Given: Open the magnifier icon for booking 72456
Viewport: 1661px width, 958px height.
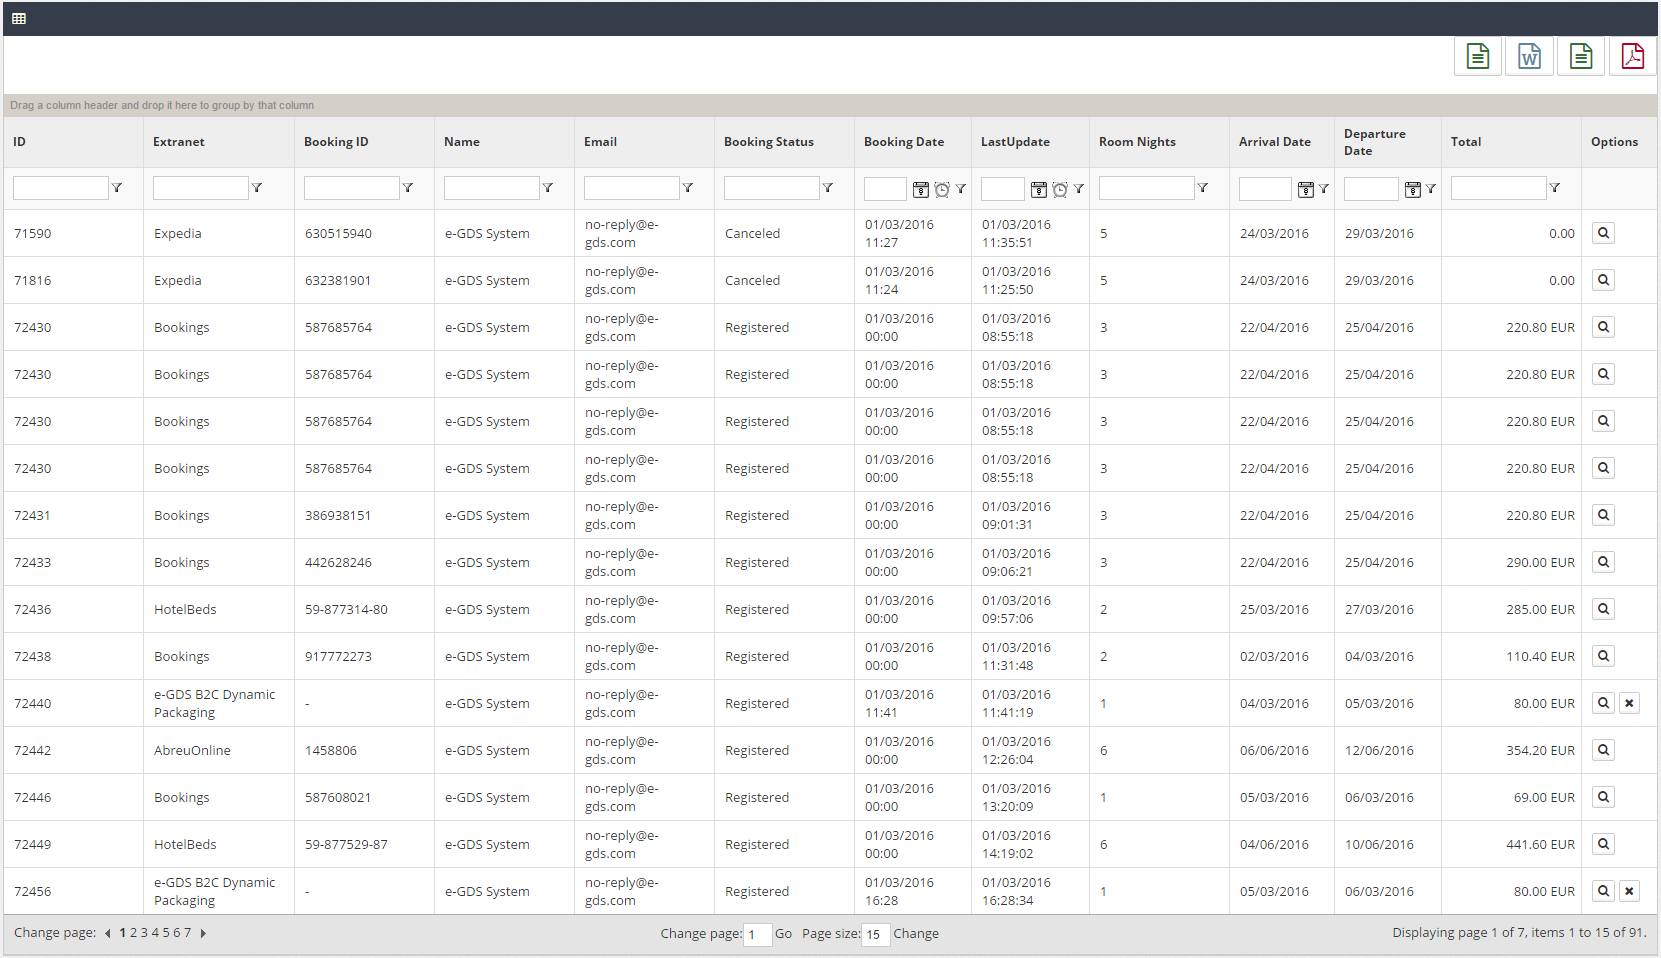Looking at the screenshot, I should pyautogui.click(x=1603, y=891).
